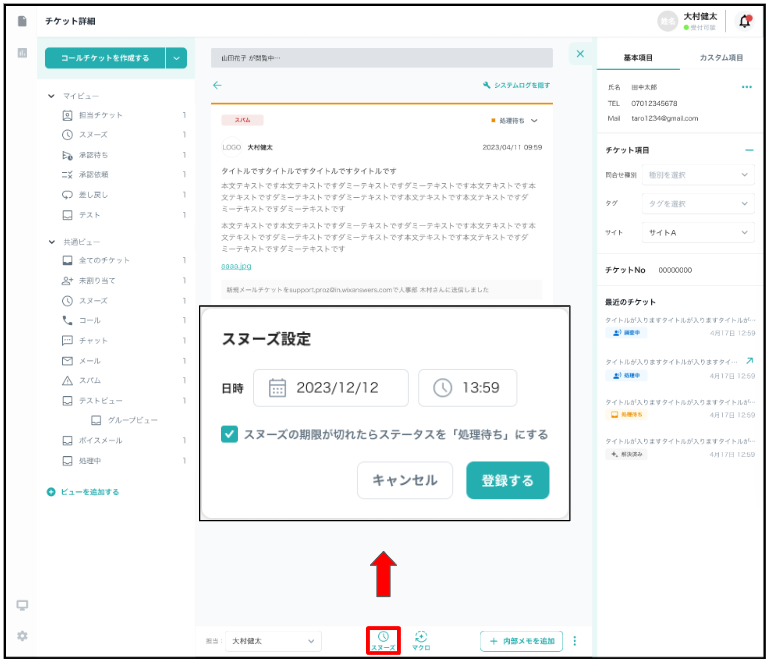Image resolution: width=768 pixels, height=661 pixels.
Task: Click the キャンセル button in snooze dialog
Action: (404, 480)
